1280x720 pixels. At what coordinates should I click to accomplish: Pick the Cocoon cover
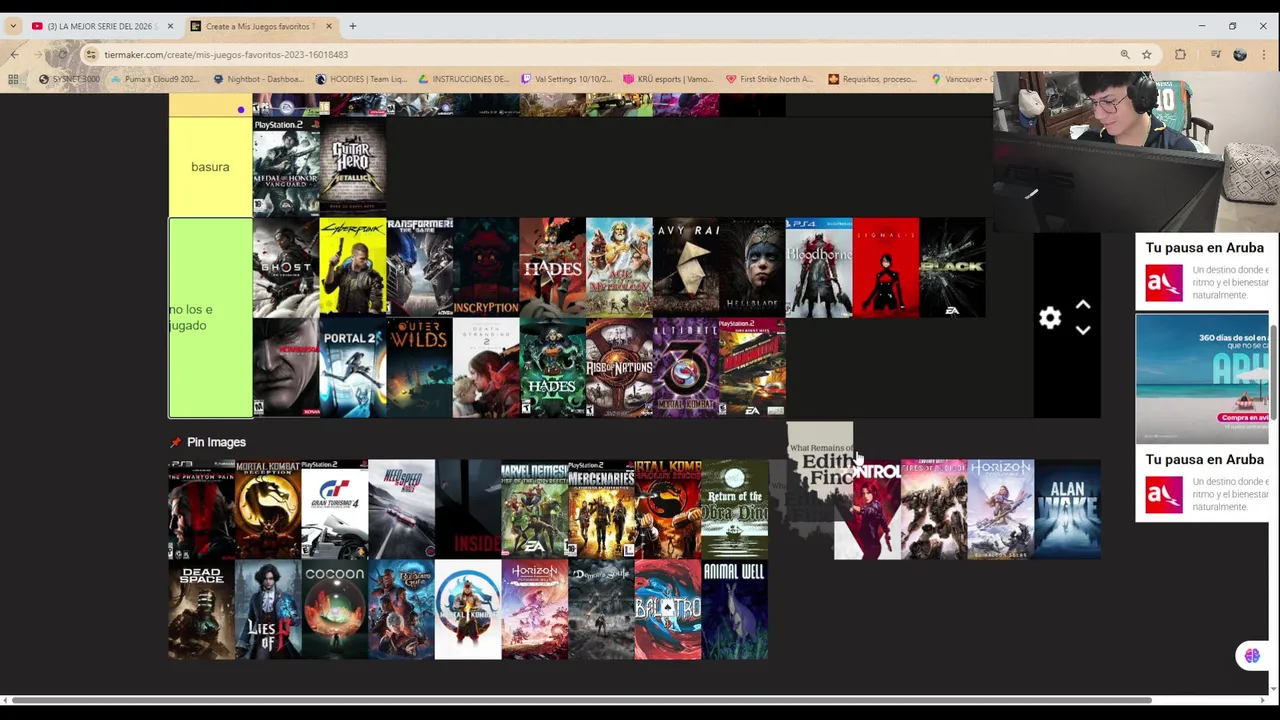coord(334,610)
